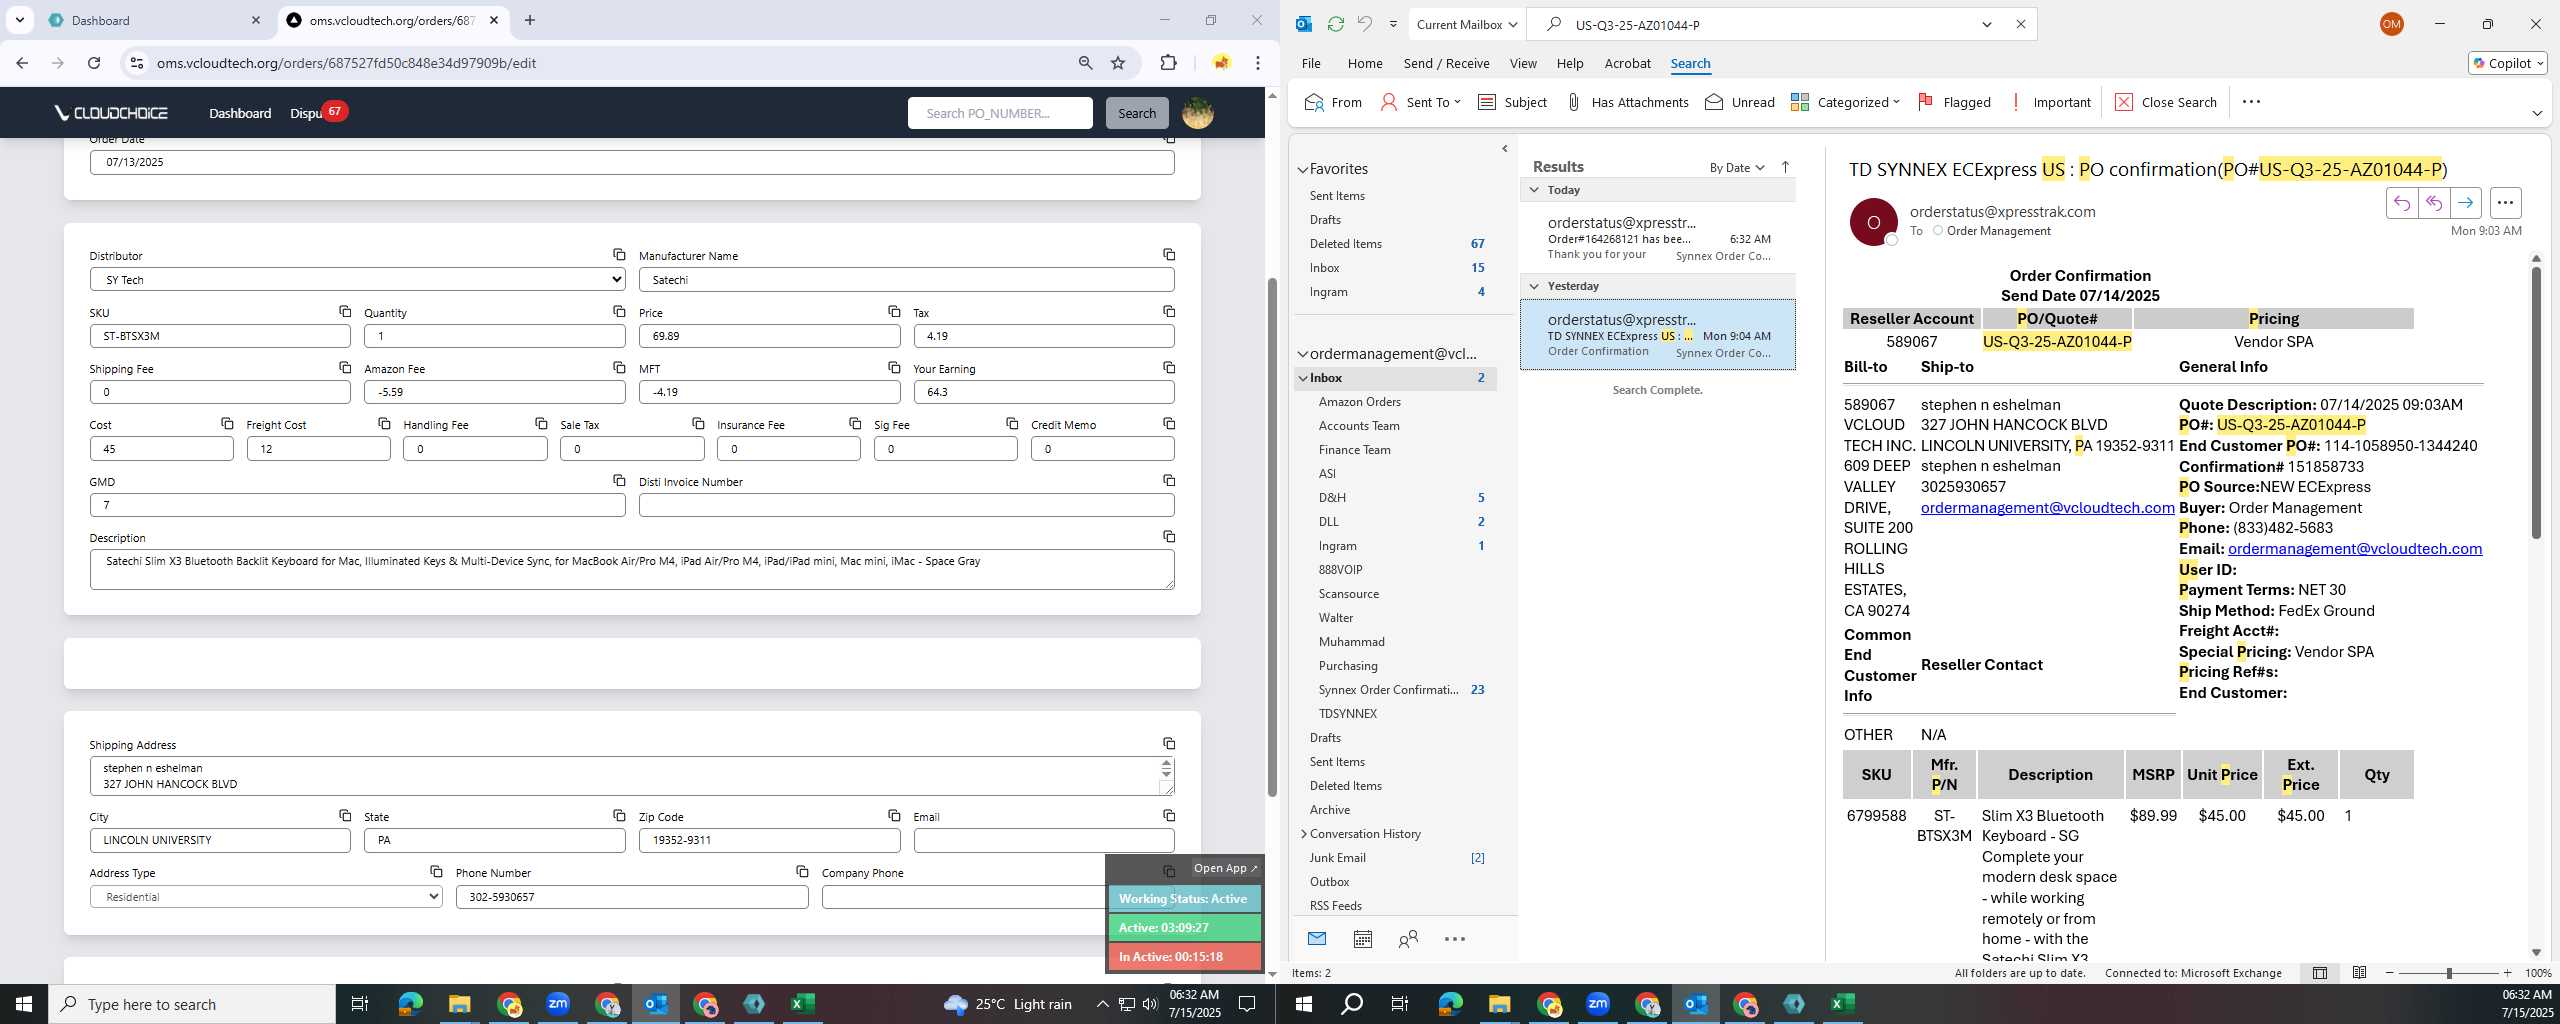Open Excel from the left taskbar
Viewport: 2560px width, 1024px height.
coord(803,1004)
